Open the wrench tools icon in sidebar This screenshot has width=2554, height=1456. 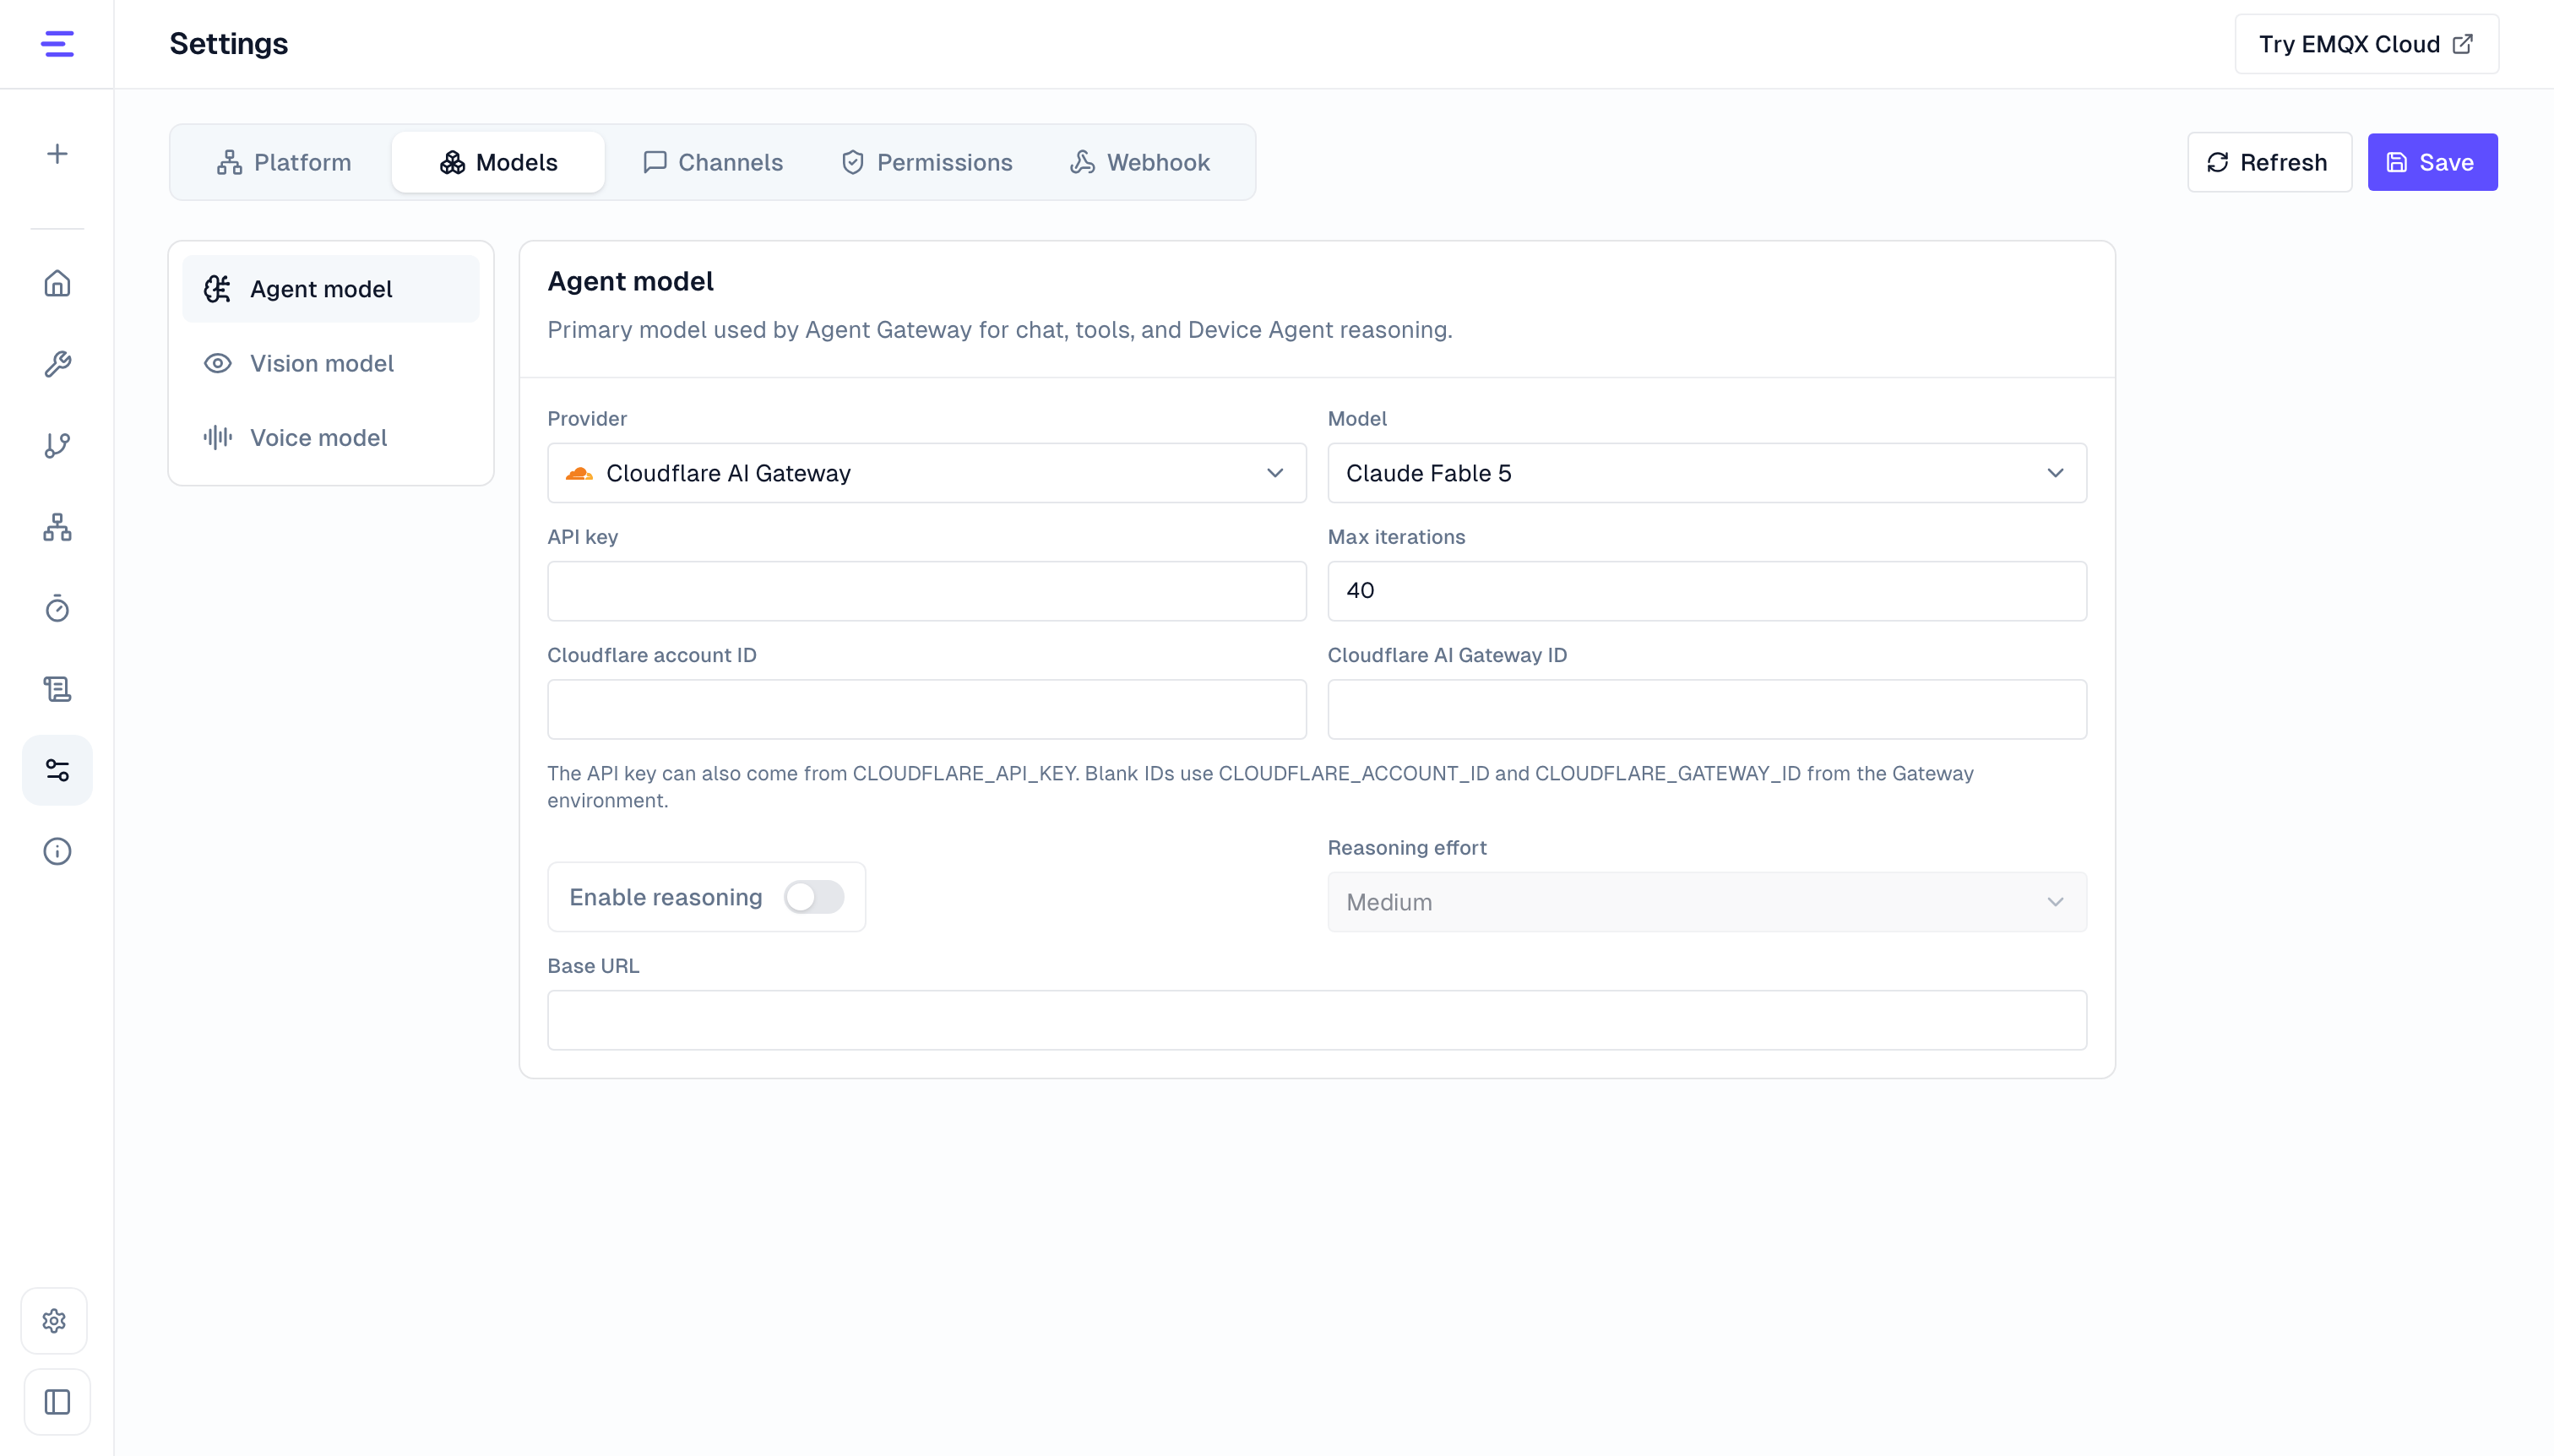click(57, 364)
